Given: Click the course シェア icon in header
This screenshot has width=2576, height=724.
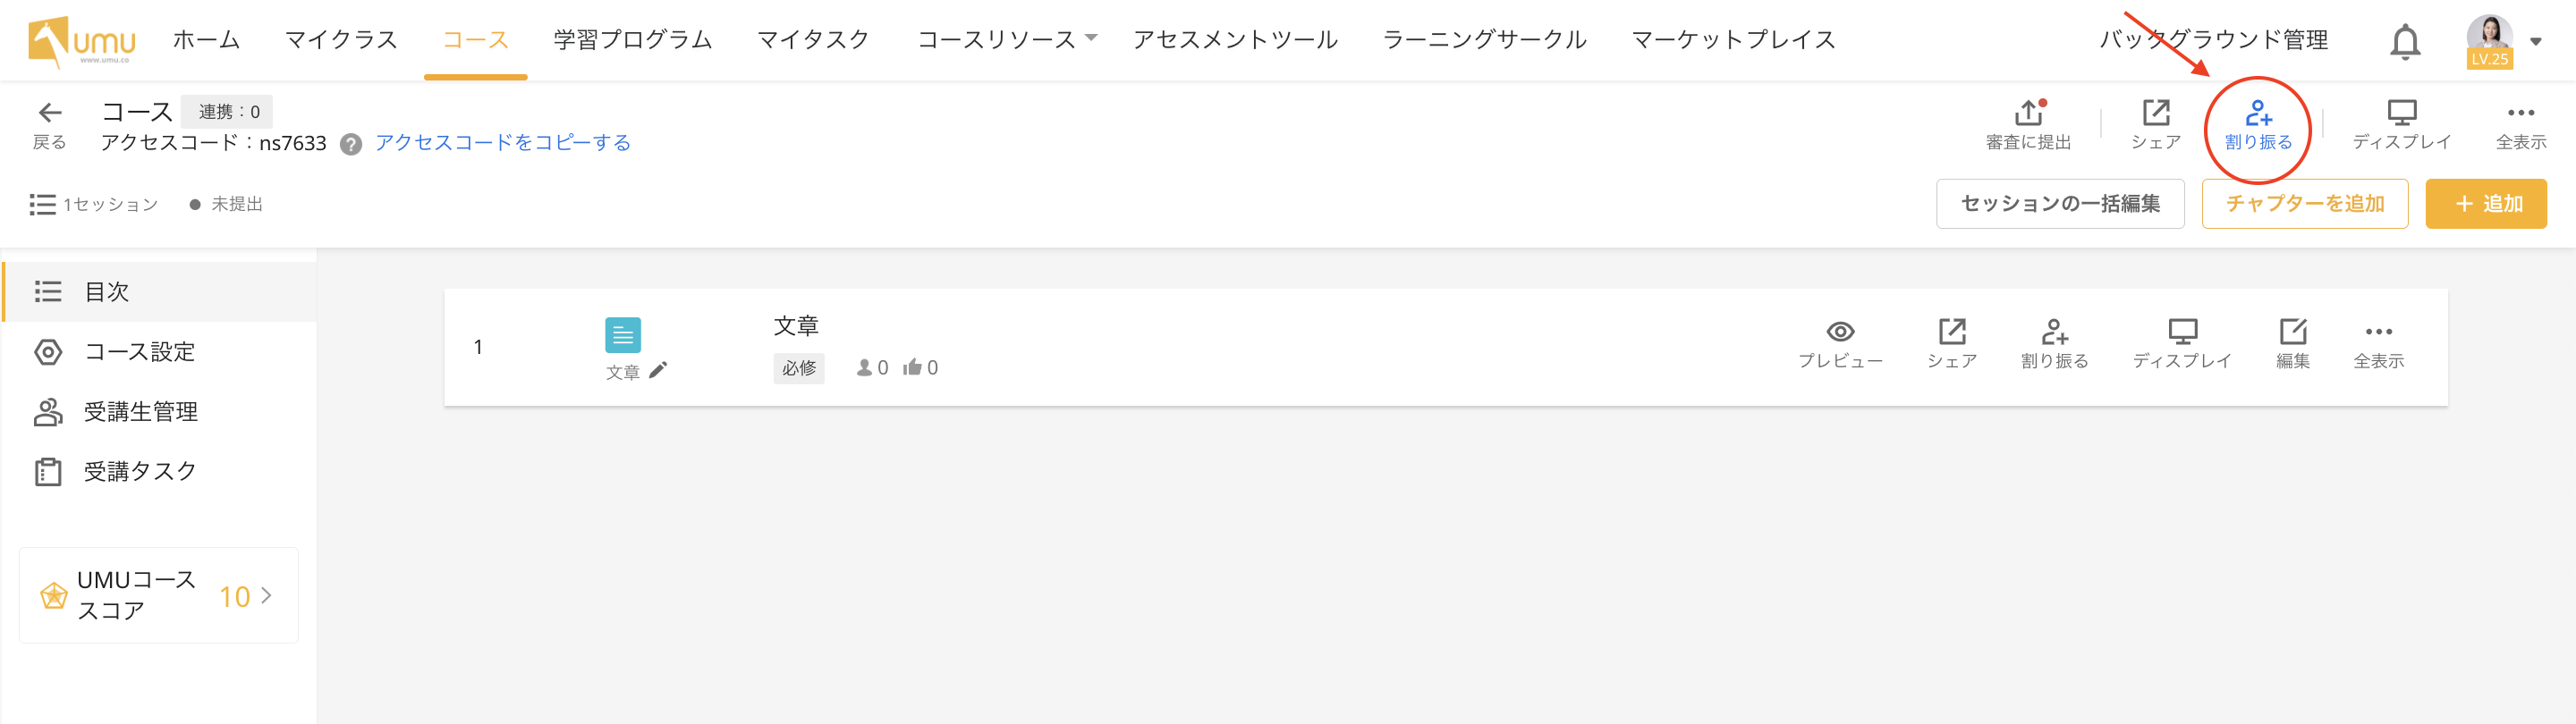Looking at the screenshot, I should click(x=2155, y=113).
